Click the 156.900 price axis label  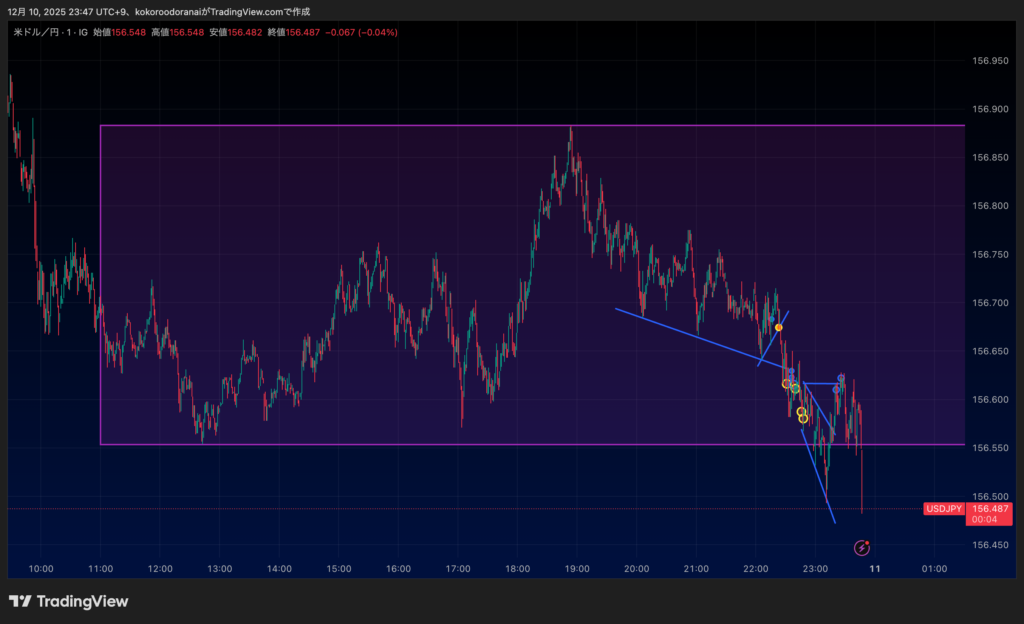pyautogui.click(x=990, y=109)
